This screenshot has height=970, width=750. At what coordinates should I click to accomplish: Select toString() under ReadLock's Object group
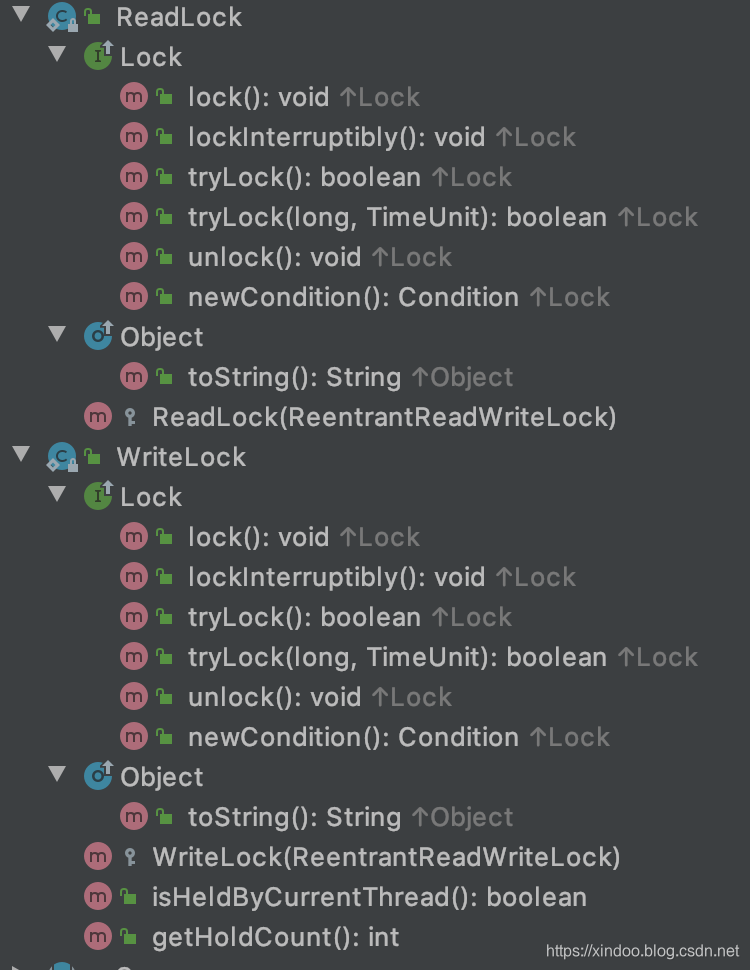click(294, 377)
